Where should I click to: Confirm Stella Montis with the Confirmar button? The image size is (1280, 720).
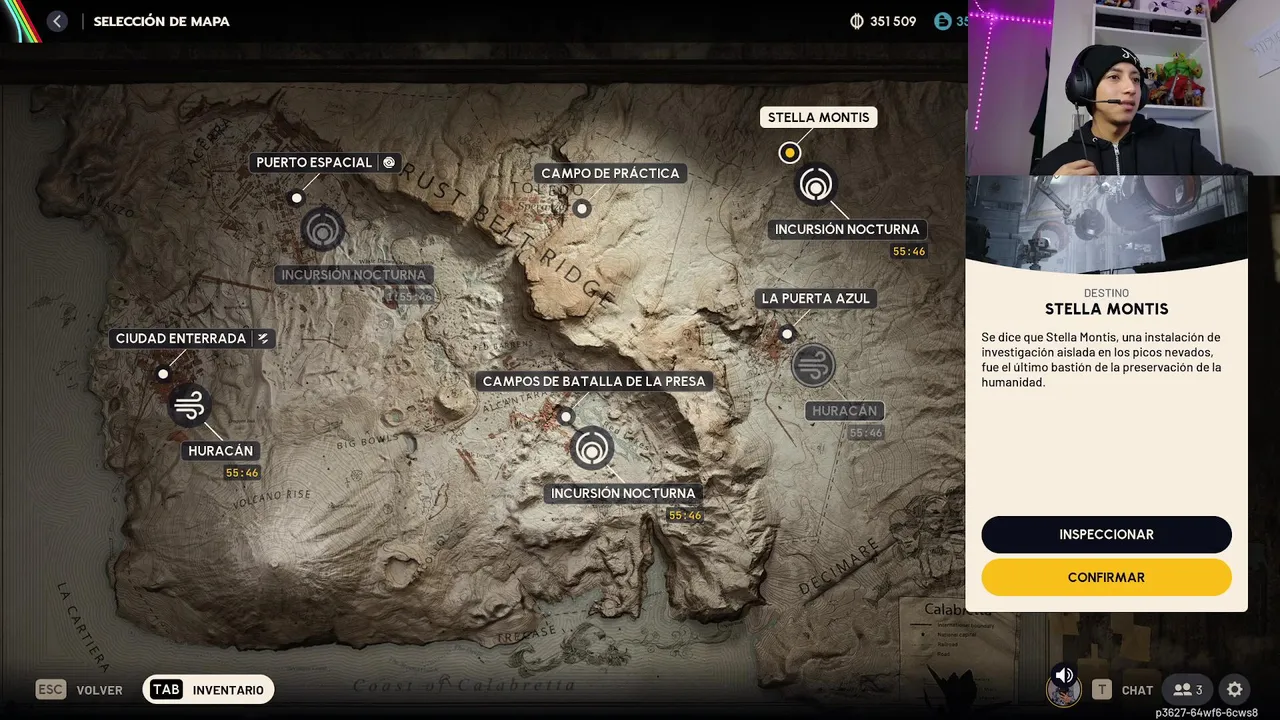coord(1106,577)
